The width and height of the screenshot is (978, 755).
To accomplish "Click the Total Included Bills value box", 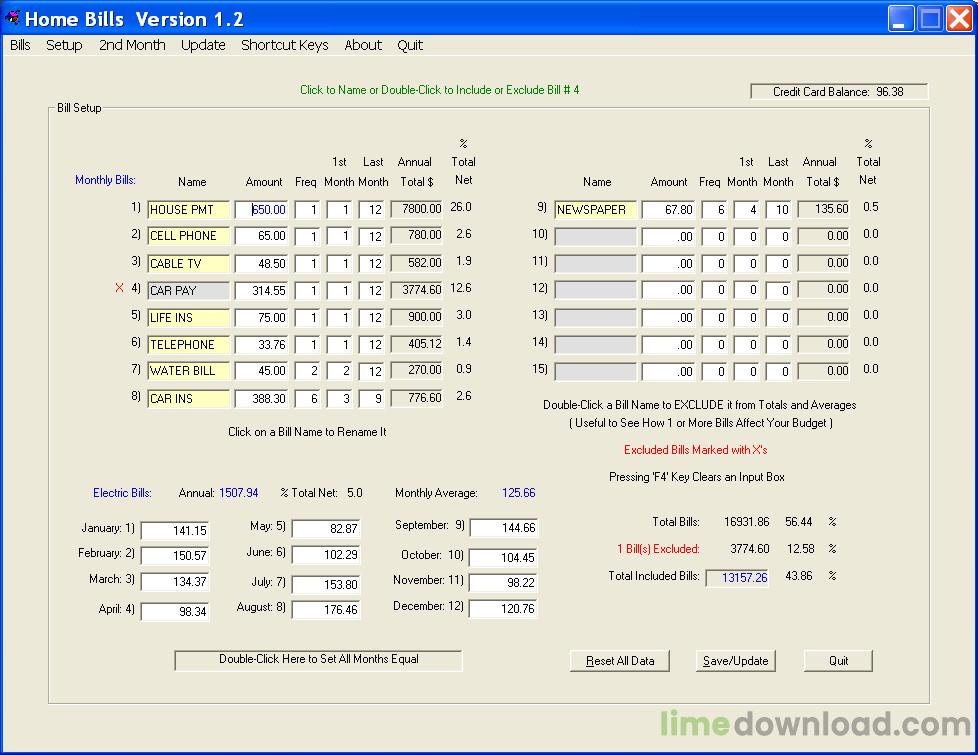I will (737, 577).
